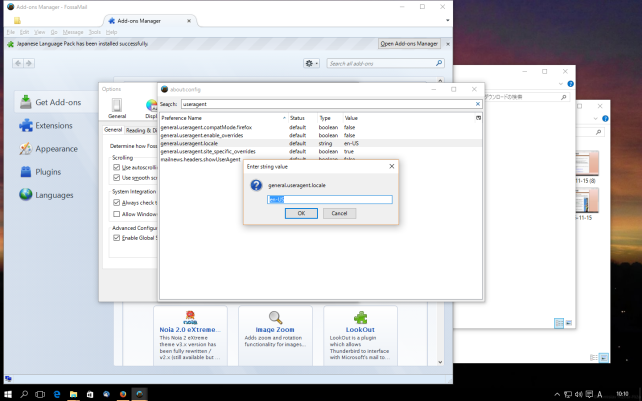Screen dimensions: 642x401
Task: Toggle the Use smooth scrolling checkbox
Action: coord(117,178)
